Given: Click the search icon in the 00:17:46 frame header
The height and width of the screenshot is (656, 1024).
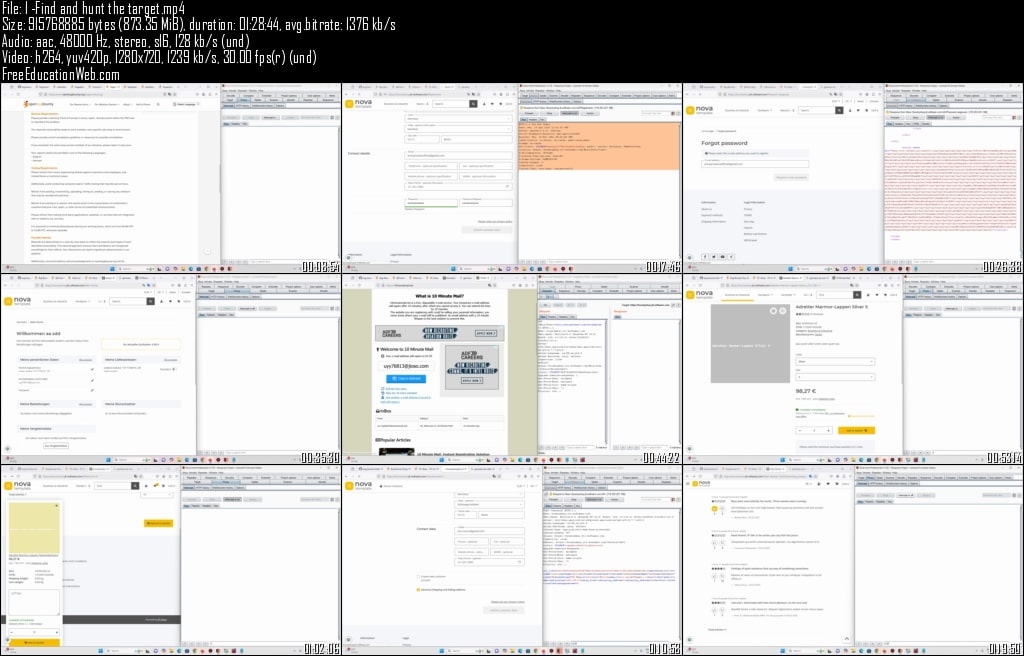Looking at the screenshot, I should [x=473, y=104].
